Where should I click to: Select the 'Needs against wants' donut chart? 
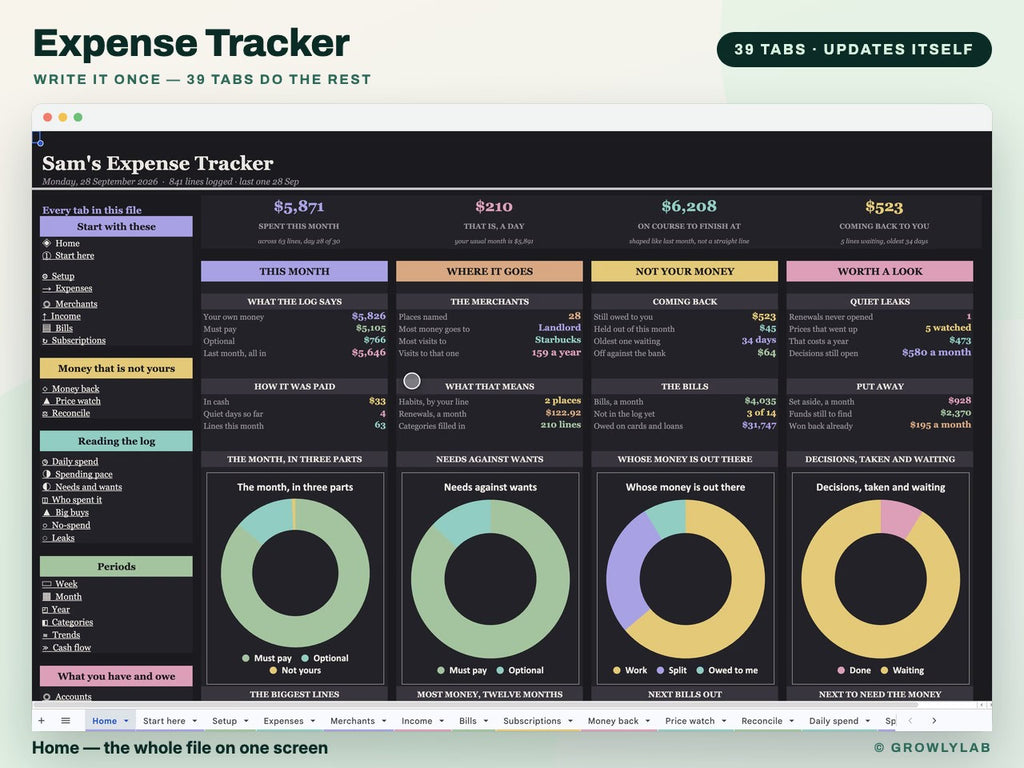pyautogui.click(x=490, y=577)
